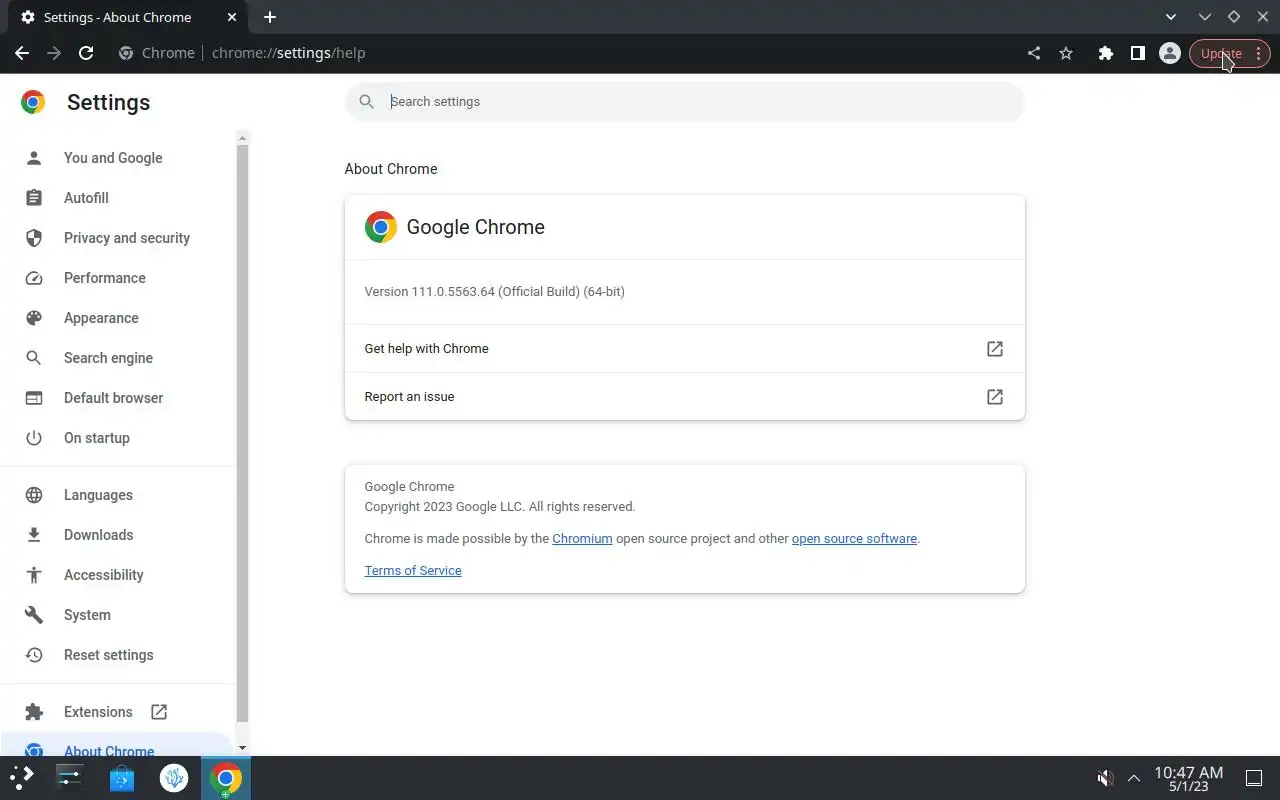Image resolution: width=1280 pixels, height=800 pixels.
Task: Toggle the side panel icon
Action: [x=1137, y=53]
